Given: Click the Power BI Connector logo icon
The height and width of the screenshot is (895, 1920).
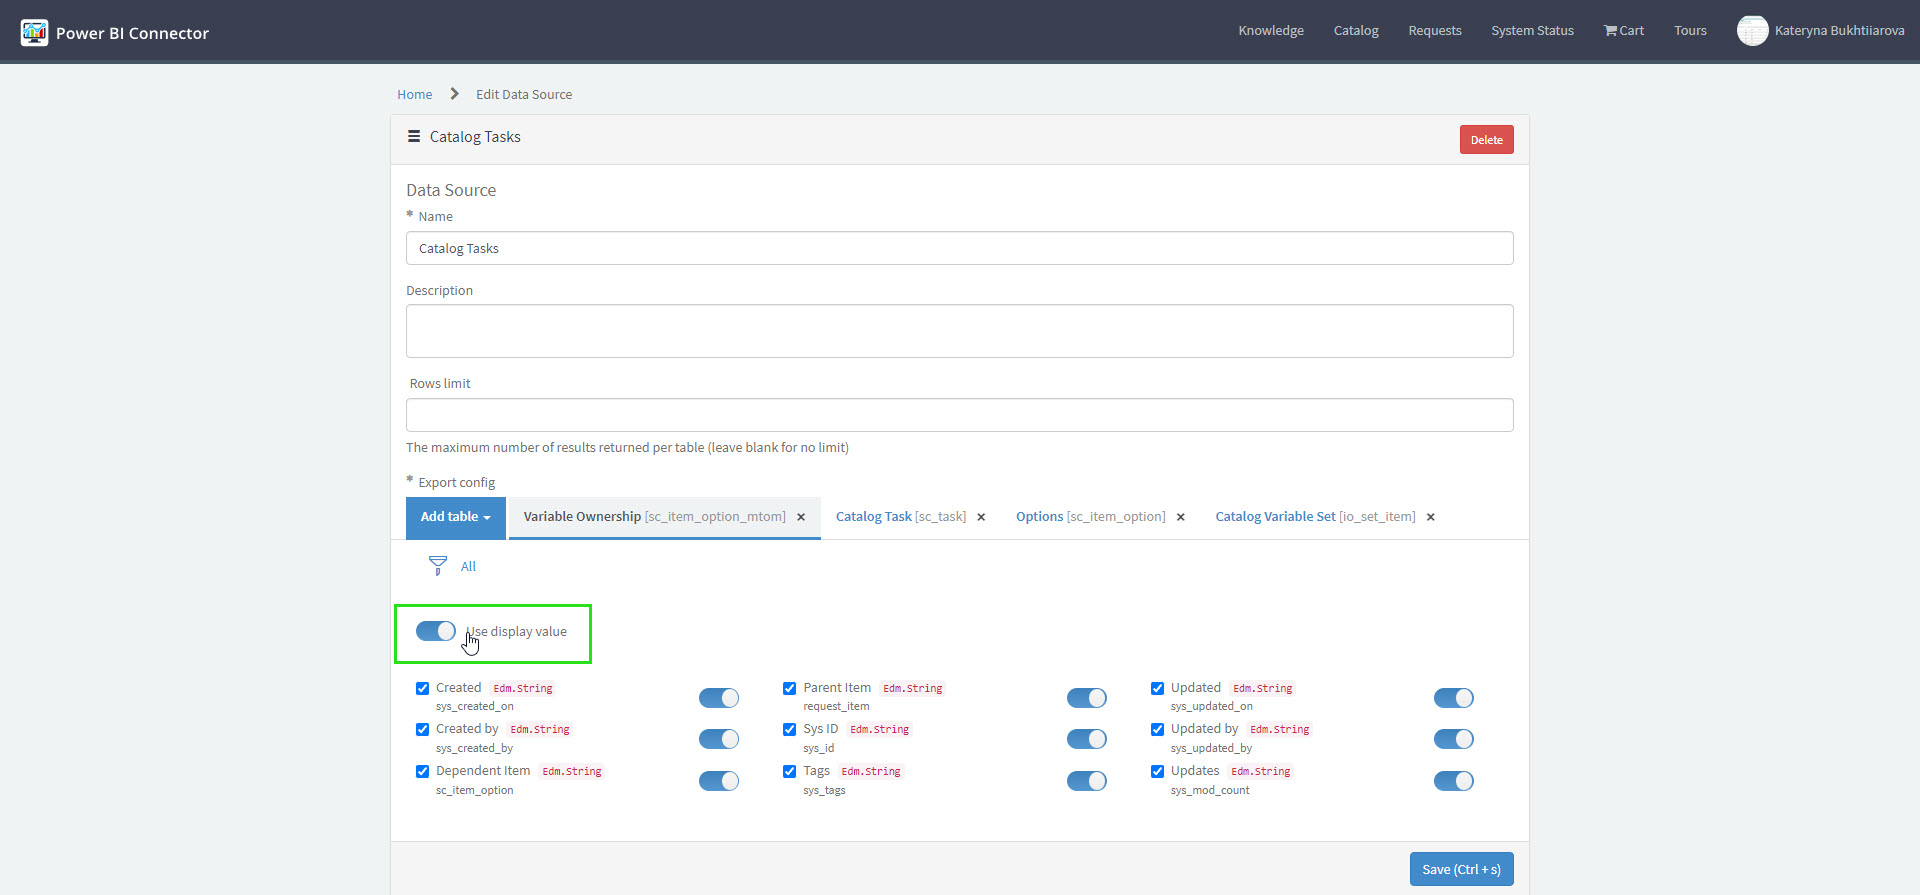Looking at the screenshot, I should pyautogui.click(x=34, y=32).
